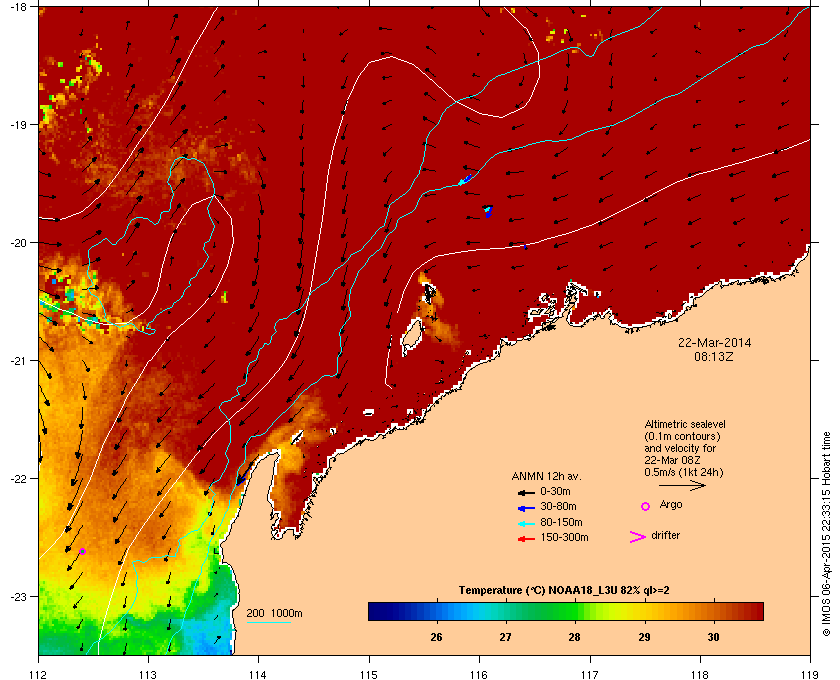This screenshot has height=680, width=840.
Task: Click the longitude 112 axis label
Action: (x=39, y=675)
